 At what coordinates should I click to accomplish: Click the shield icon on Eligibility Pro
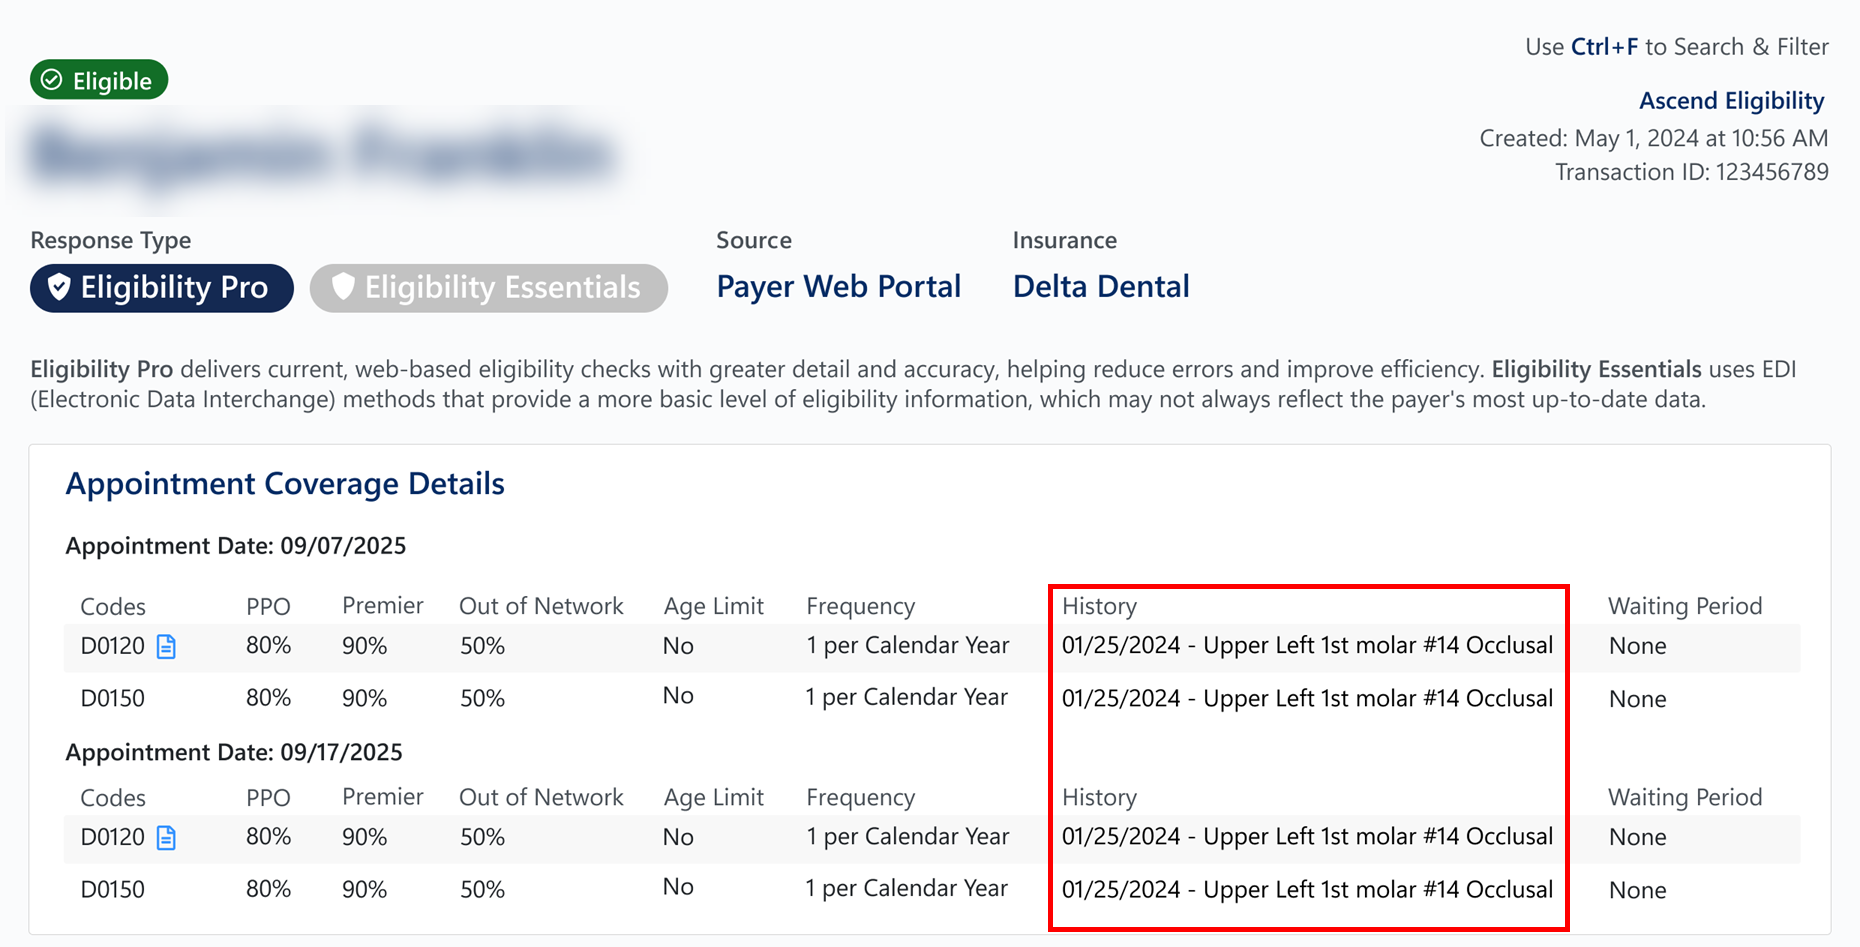click(59, 288)
